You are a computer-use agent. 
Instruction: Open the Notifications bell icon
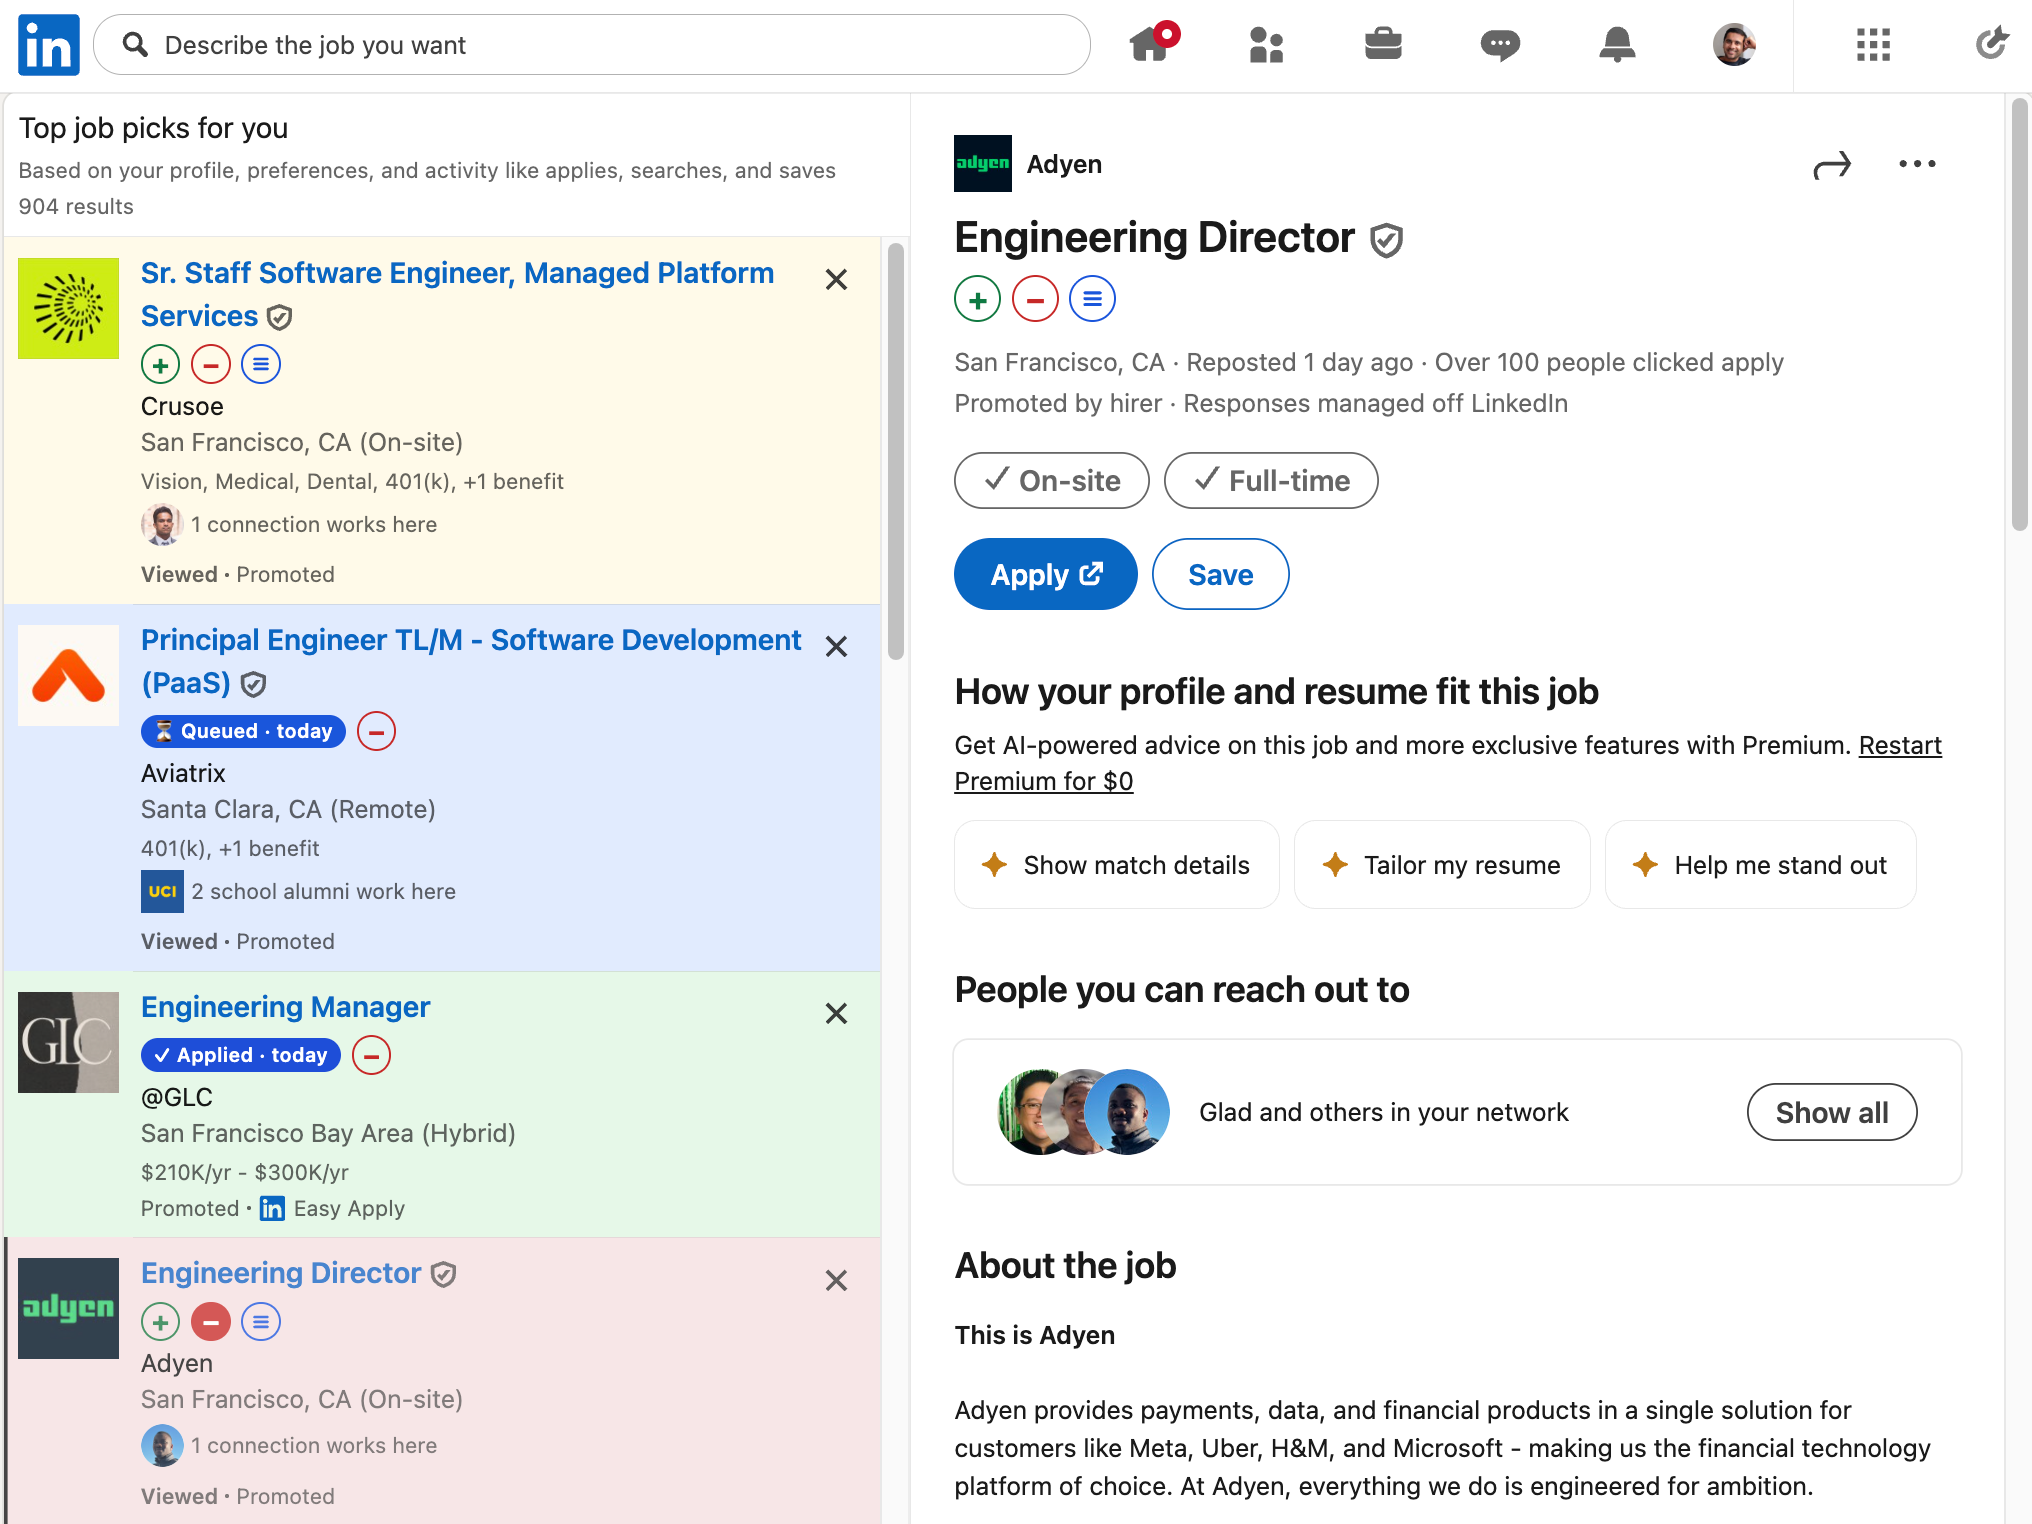click(x=1617, y=45)
